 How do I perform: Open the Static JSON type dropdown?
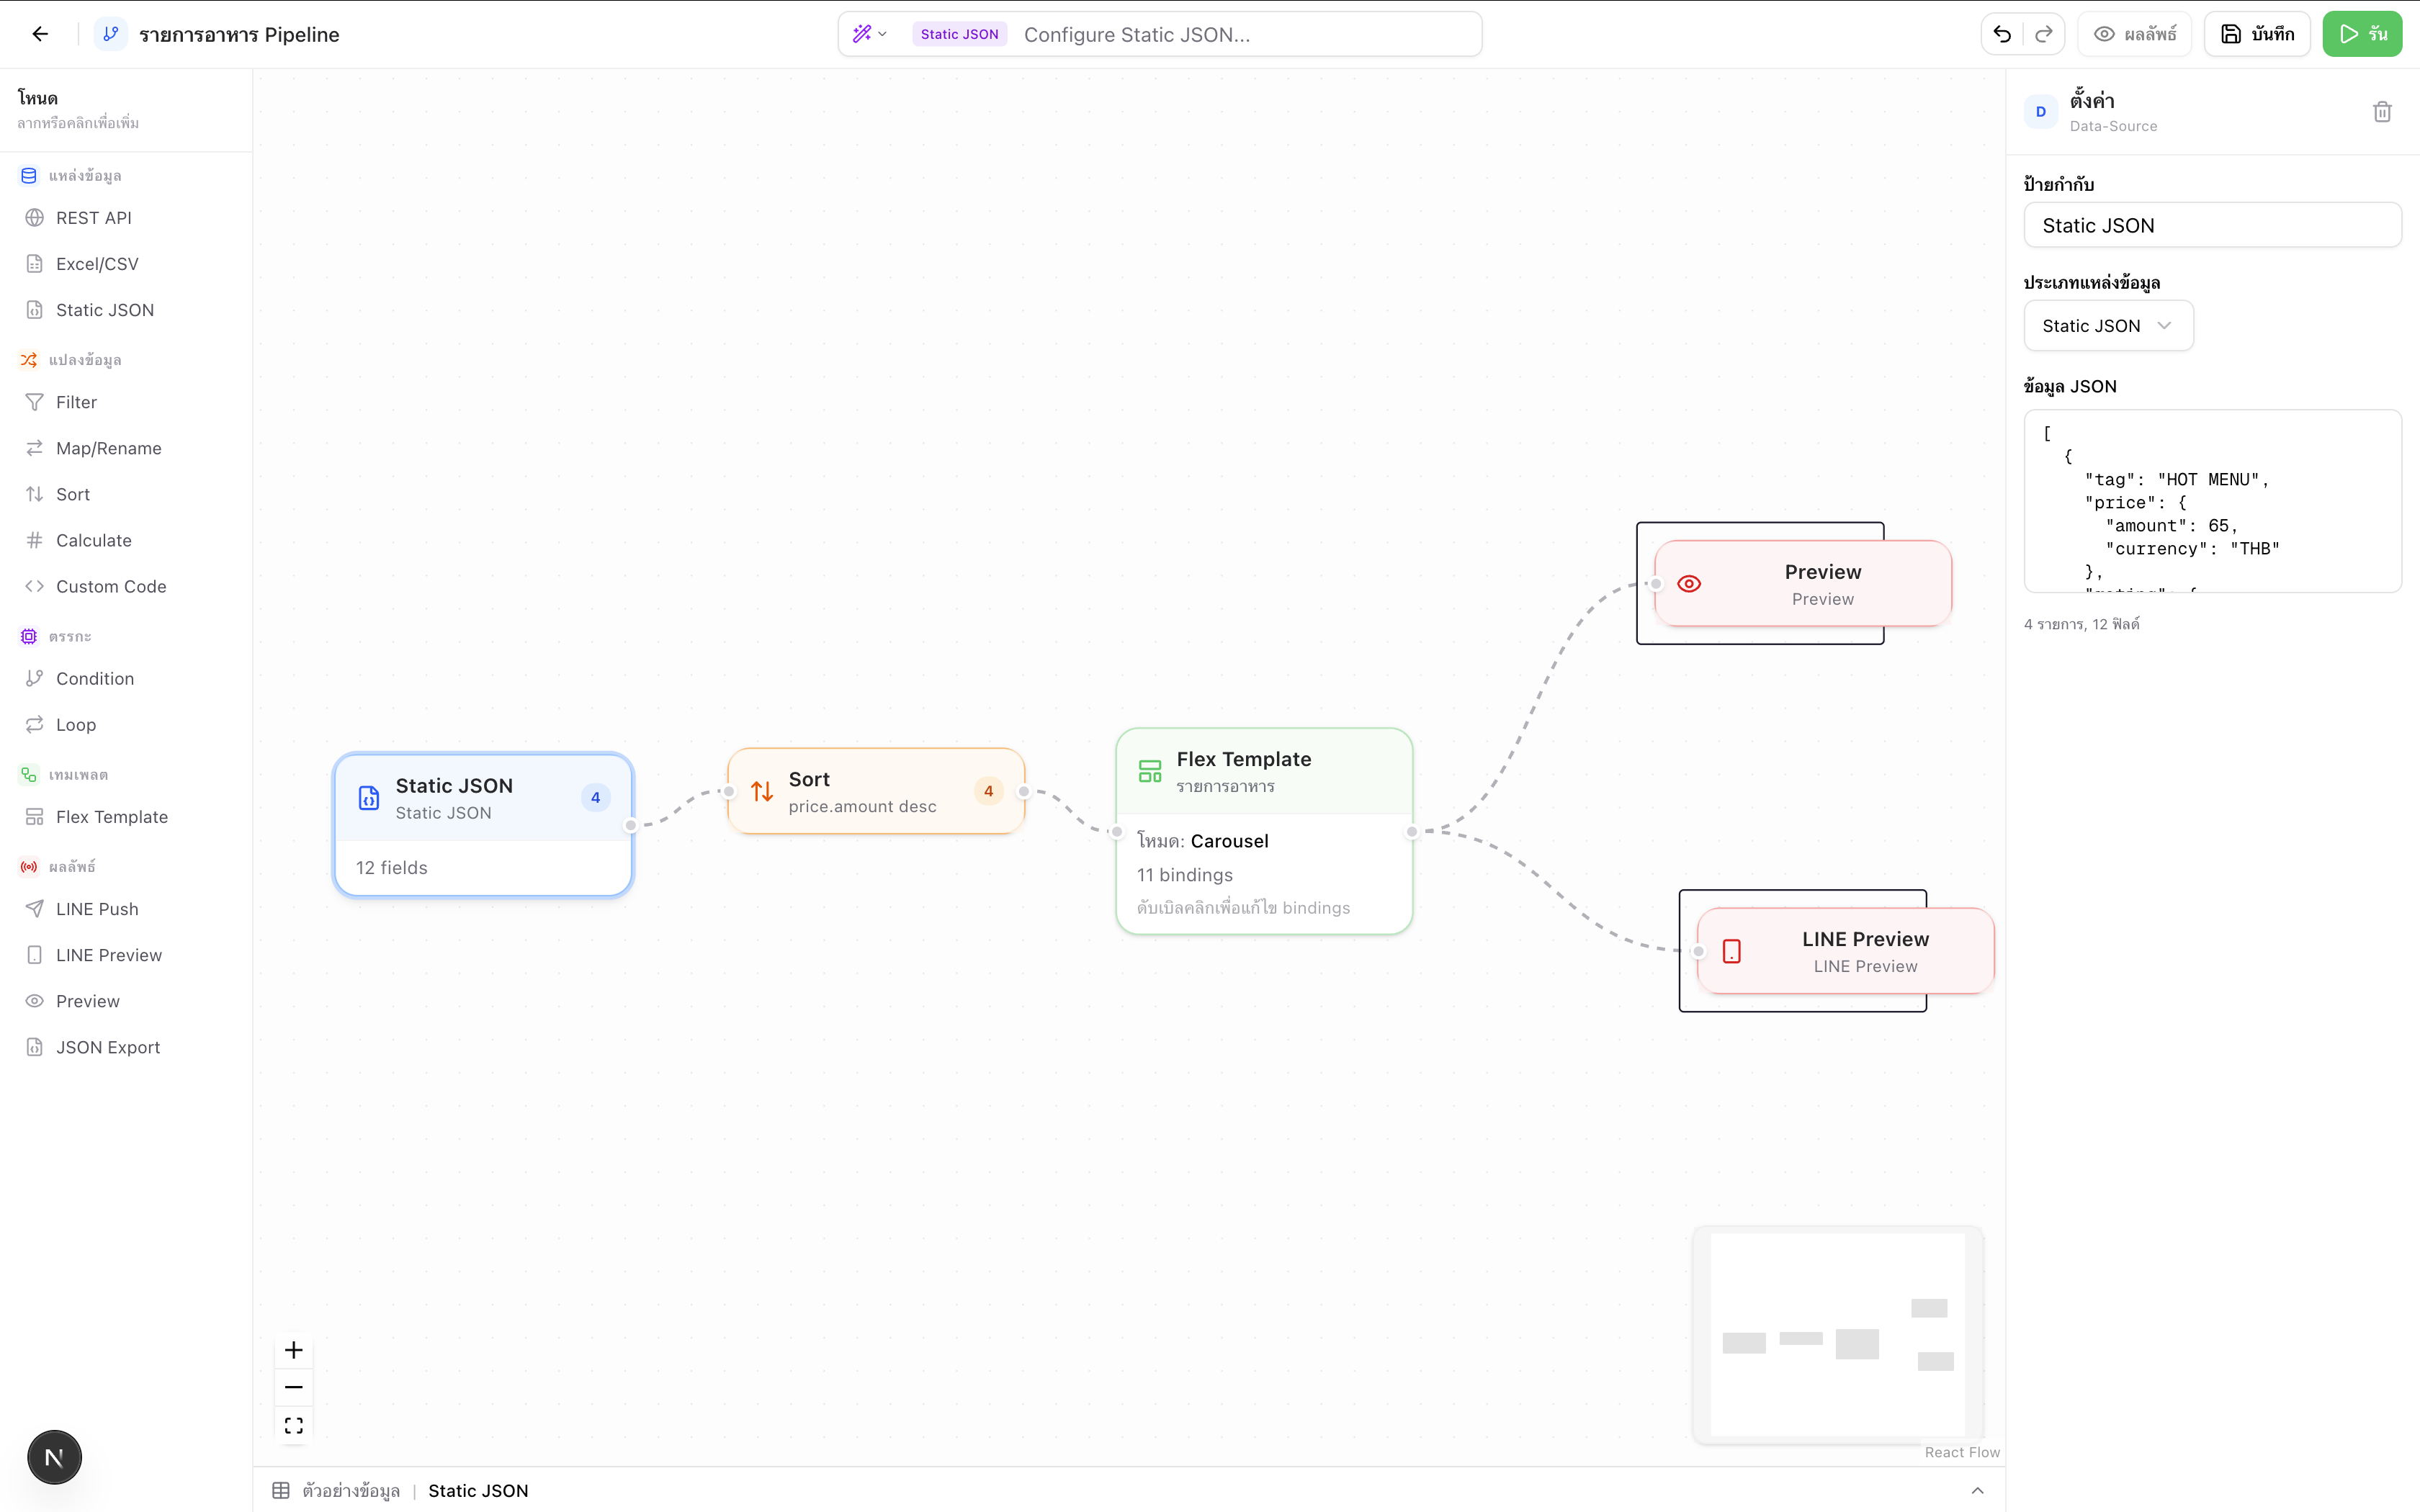coord(2108,325)
